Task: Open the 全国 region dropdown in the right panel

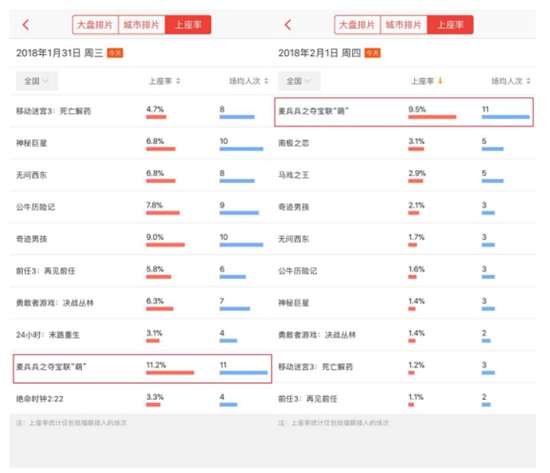Action: click(299, 81)
